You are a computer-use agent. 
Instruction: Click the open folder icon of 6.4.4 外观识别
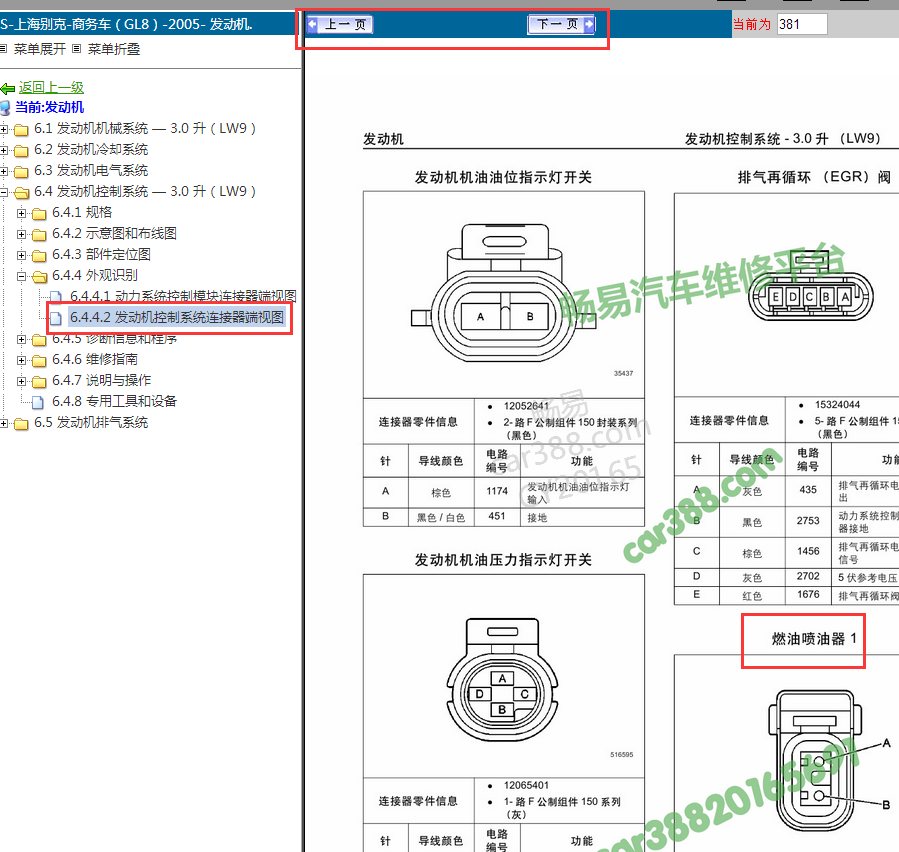pyautogui.click(x=37, y=276)
